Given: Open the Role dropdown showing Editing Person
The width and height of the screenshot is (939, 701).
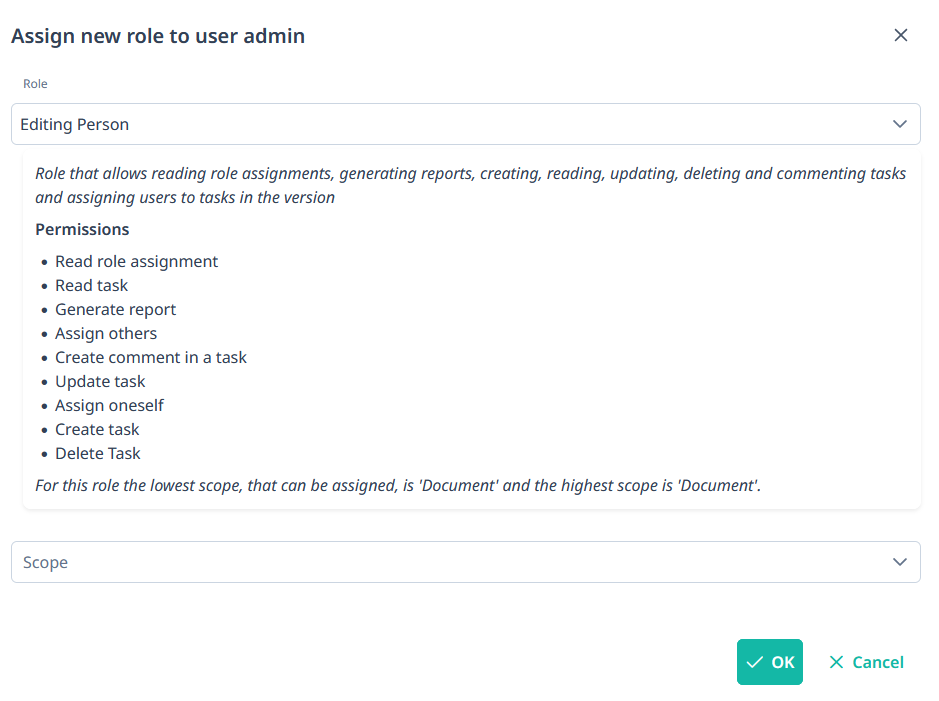Looking at the screenshot, I should 450,124.
